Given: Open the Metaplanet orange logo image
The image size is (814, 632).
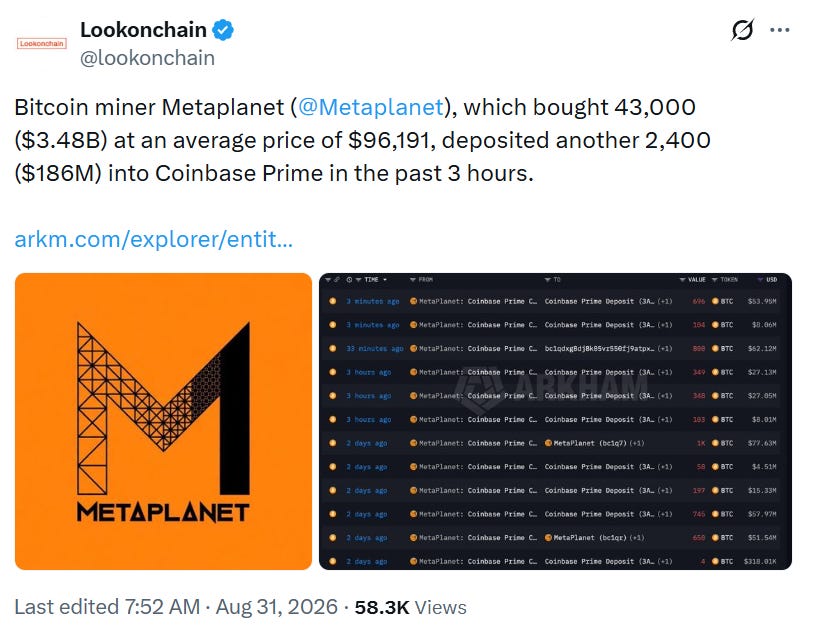Looking at the screenshot, I should (164, 421).
